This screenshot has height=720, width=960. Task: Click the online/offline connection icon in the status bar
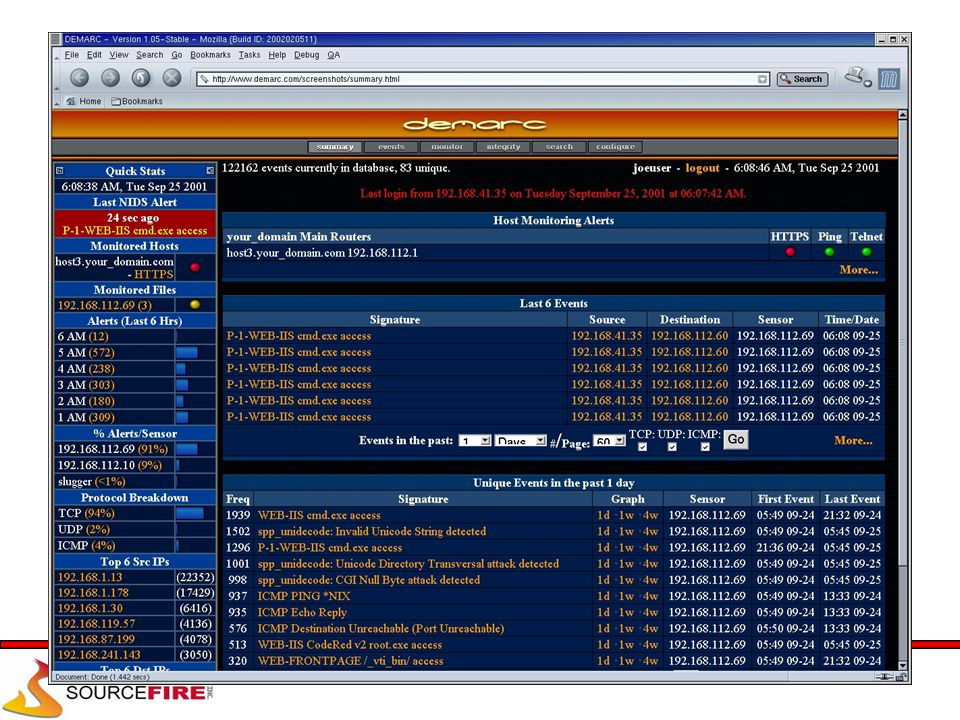tap(883, 677)
